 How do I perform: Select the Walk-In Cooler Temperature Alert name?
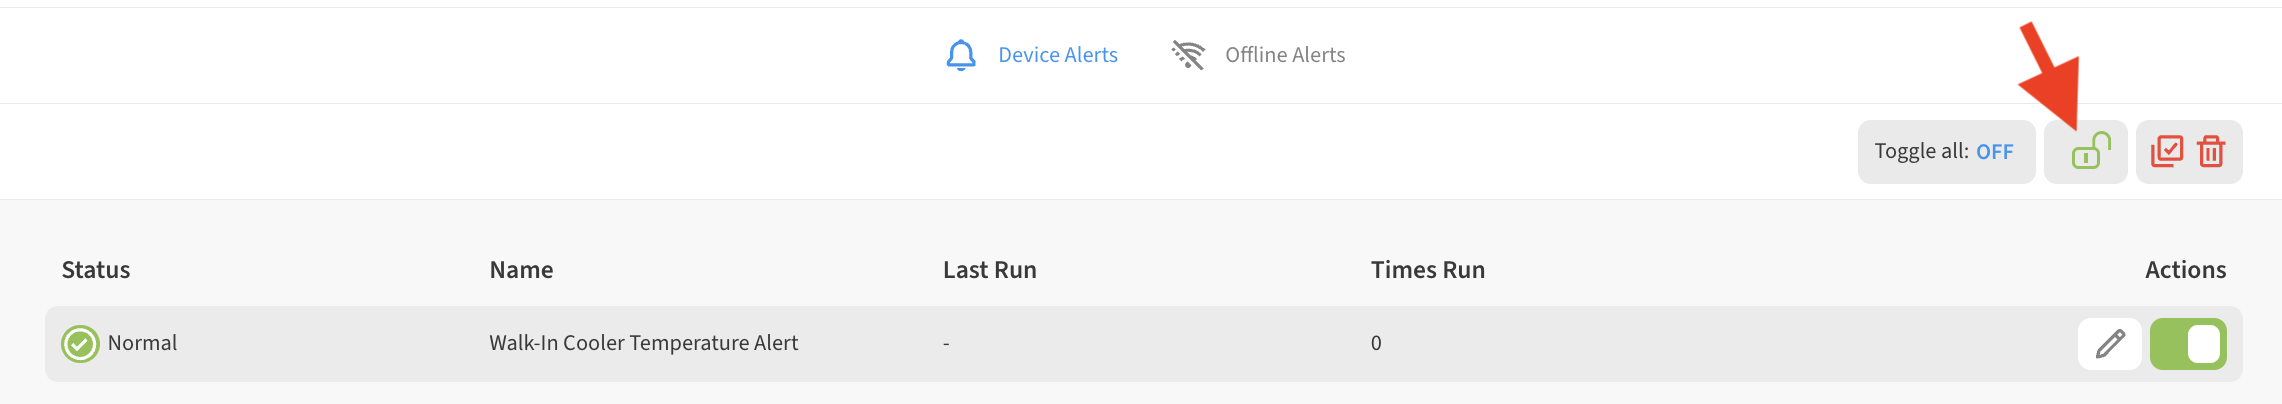pyautogui.click(x=643, y=343)
